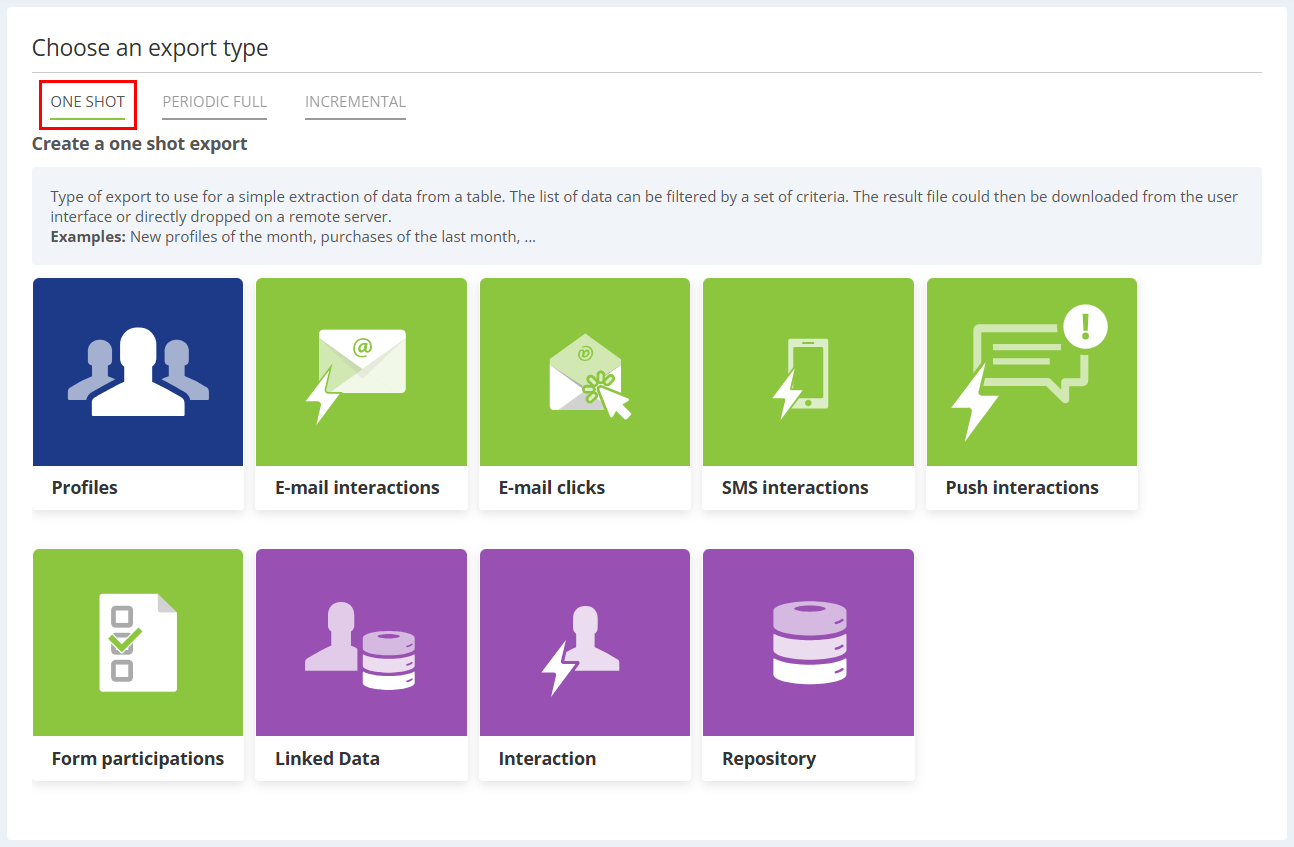Click the SMS interactions label
The width and height of the screenshot is (1294, 847).
795,488
